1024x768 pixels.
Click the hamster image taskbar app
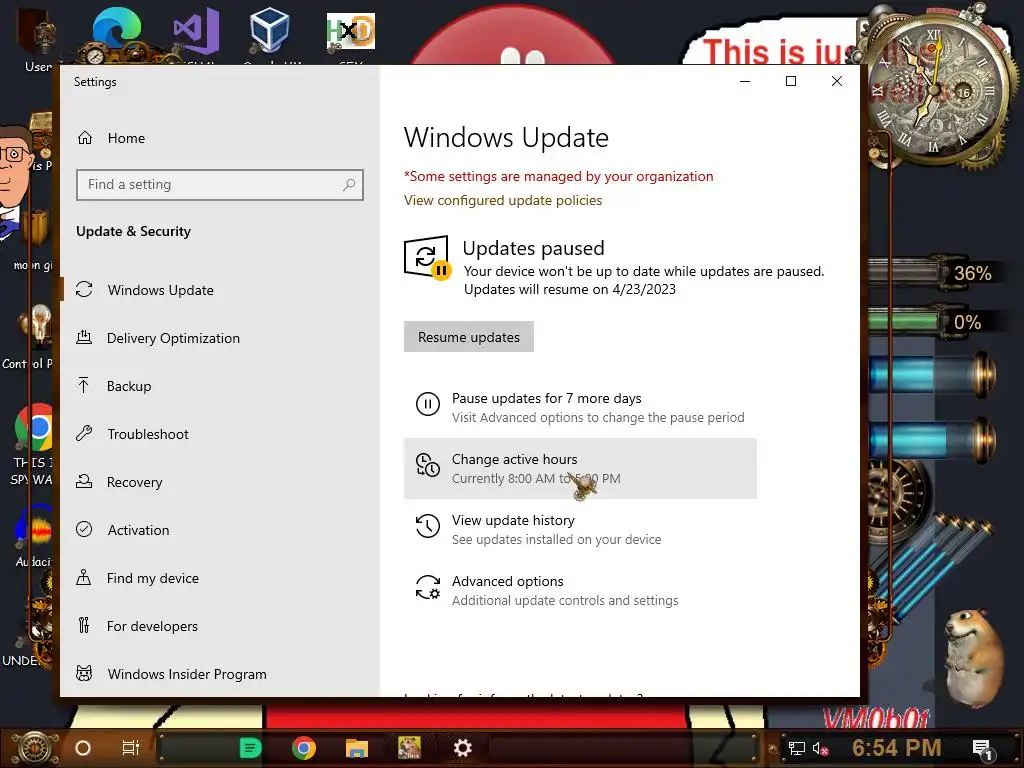[x=409, y=748]
